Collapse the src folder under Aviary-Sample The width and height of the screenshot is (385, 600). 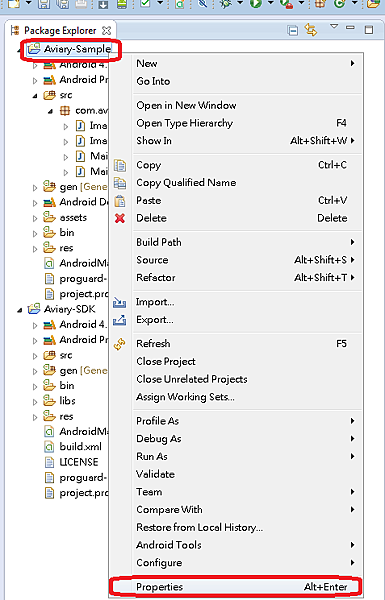click(35, 96)
